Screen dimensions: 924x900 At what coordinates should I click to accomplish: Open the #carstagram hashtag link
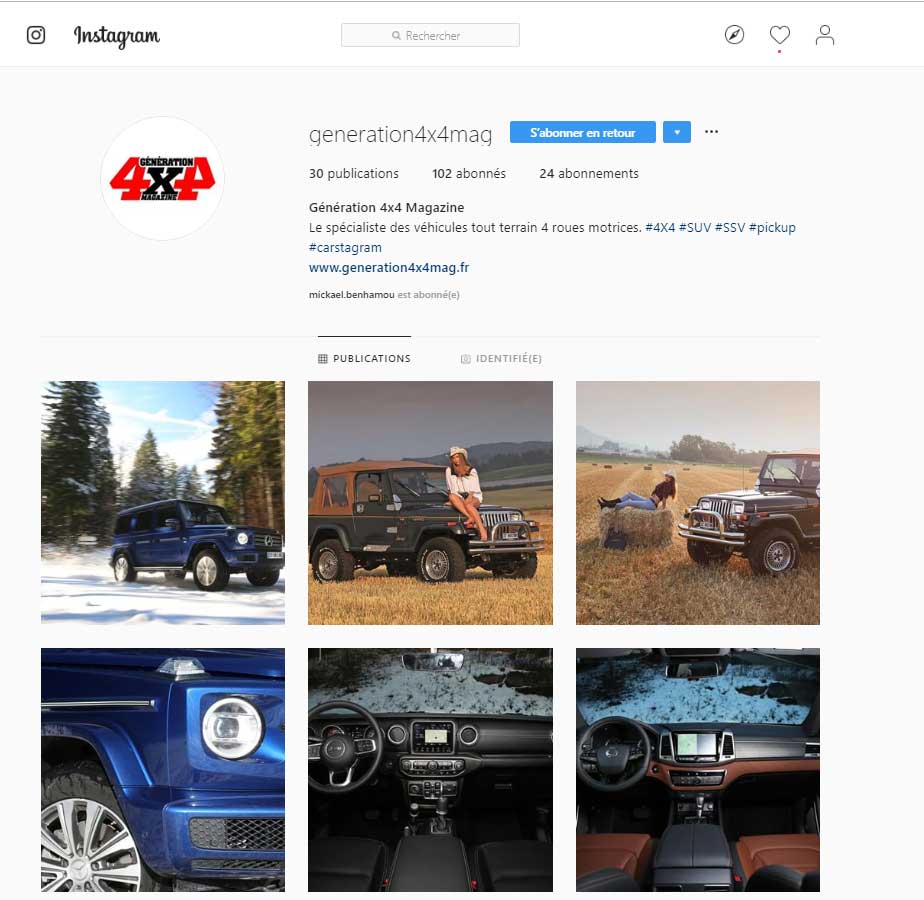click(x=345, y=248)
